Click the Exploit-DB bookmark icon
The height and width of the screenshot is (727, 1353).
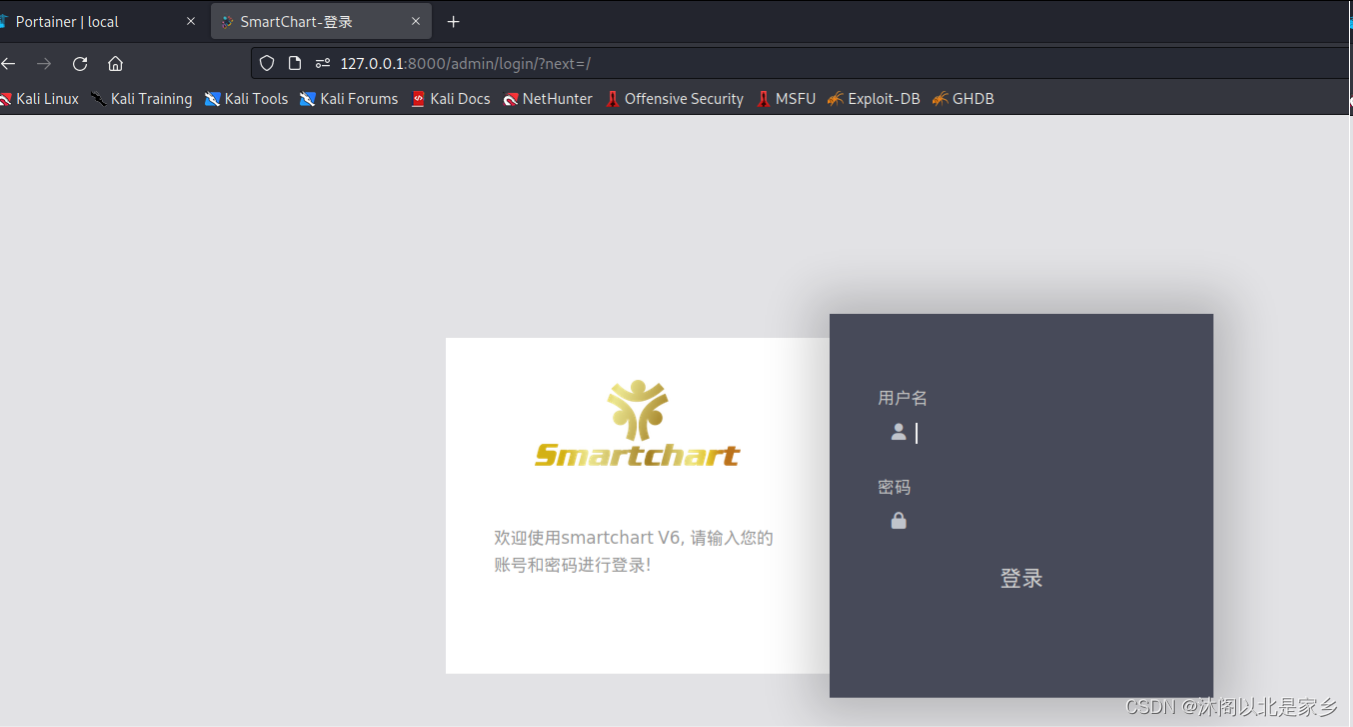(x=835, y=98)
